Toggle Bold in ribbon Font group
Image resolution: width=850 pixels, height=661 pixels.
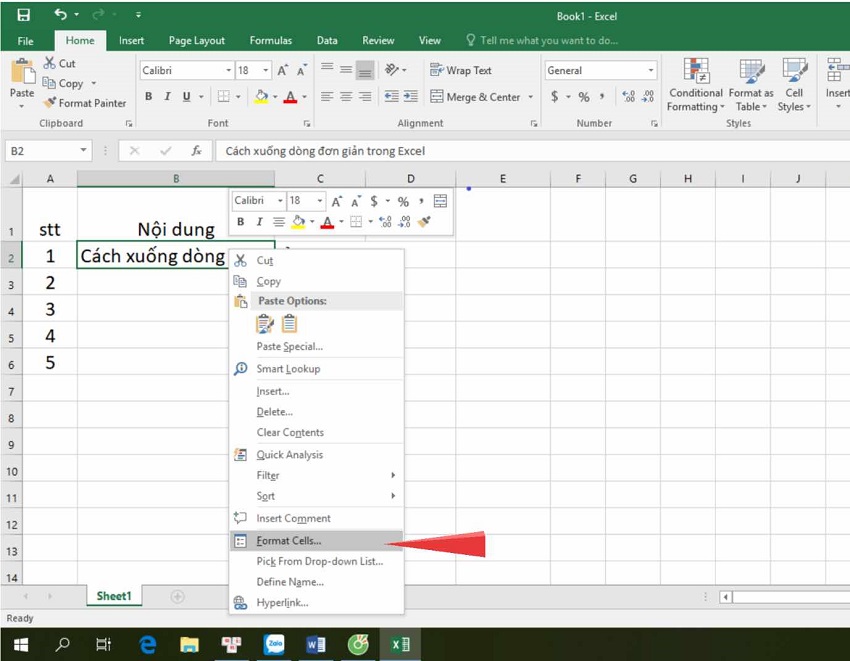[149, 97]
